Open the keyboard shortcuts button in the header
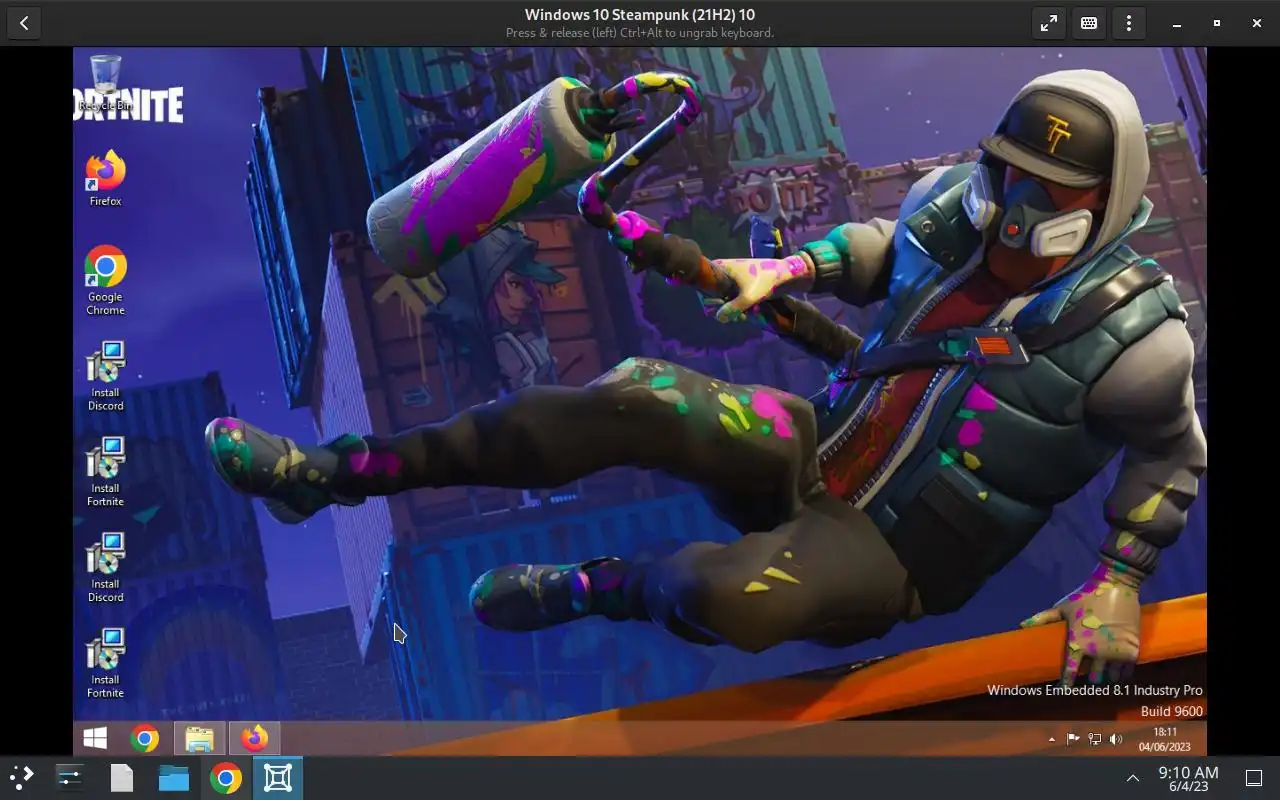 (x=1089, y=23)
